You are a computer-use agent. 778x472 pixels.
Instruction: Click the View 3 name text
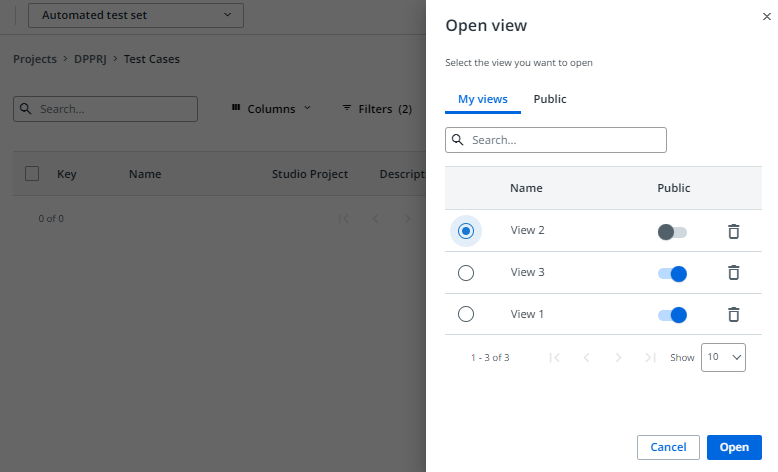click(x=527, y=272)
